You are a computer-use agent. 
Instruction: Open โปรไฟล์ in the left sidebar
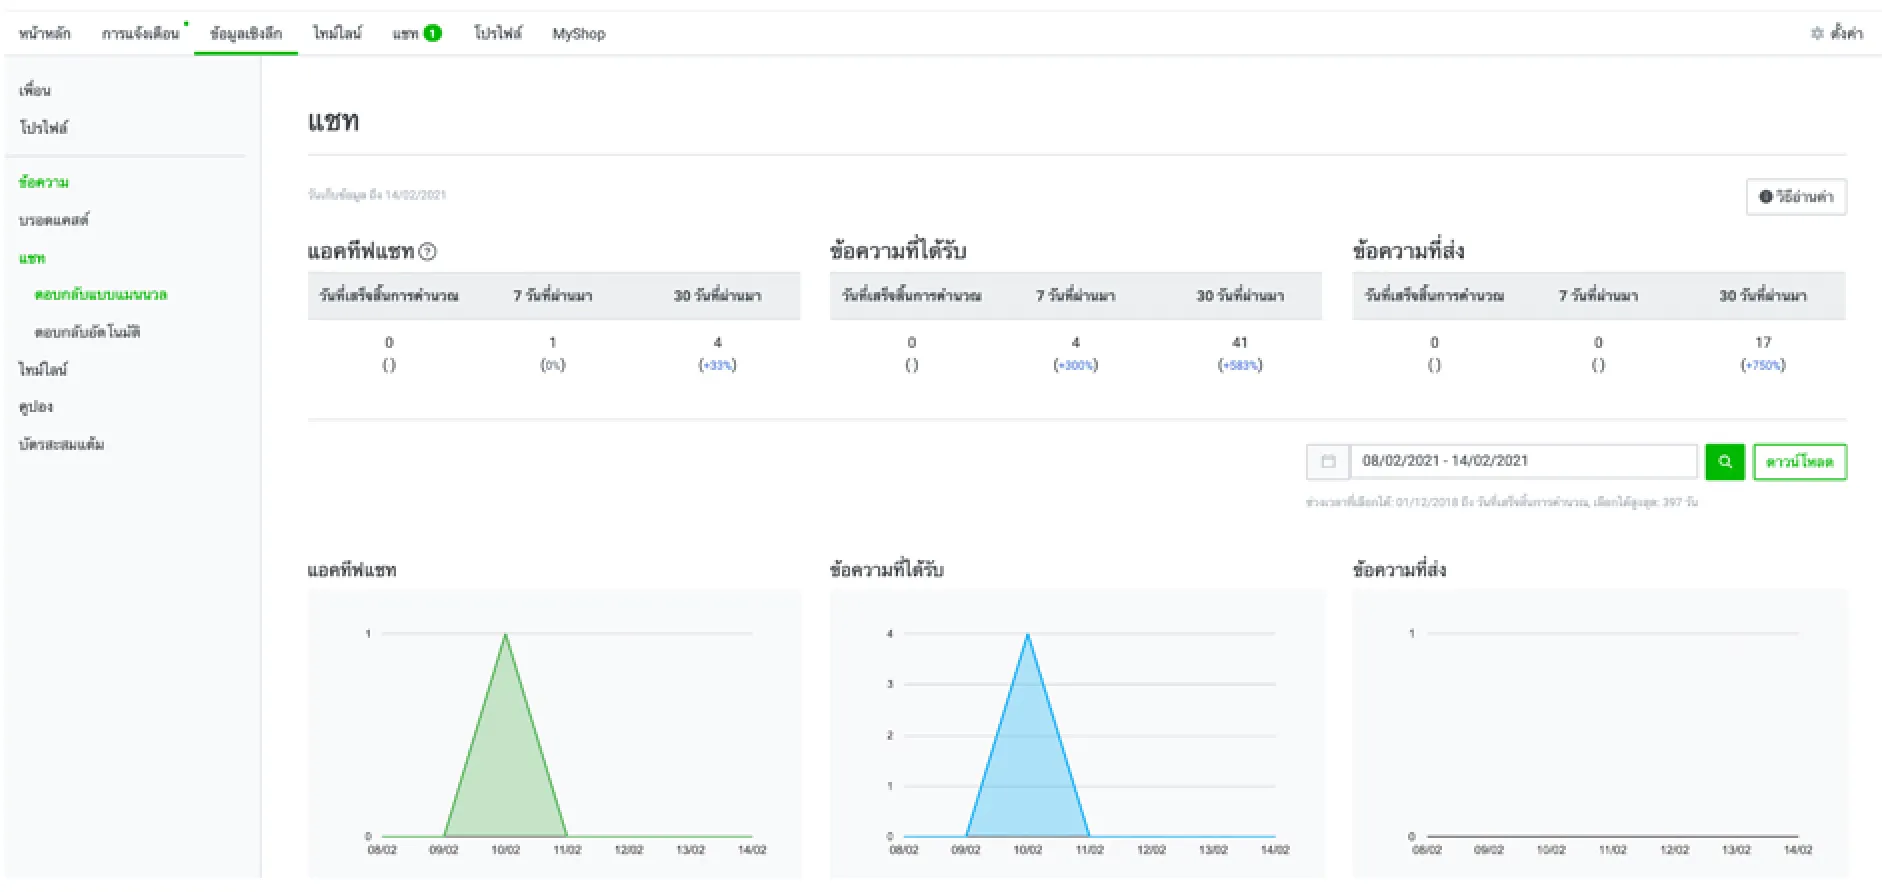[x=43, y=128]
